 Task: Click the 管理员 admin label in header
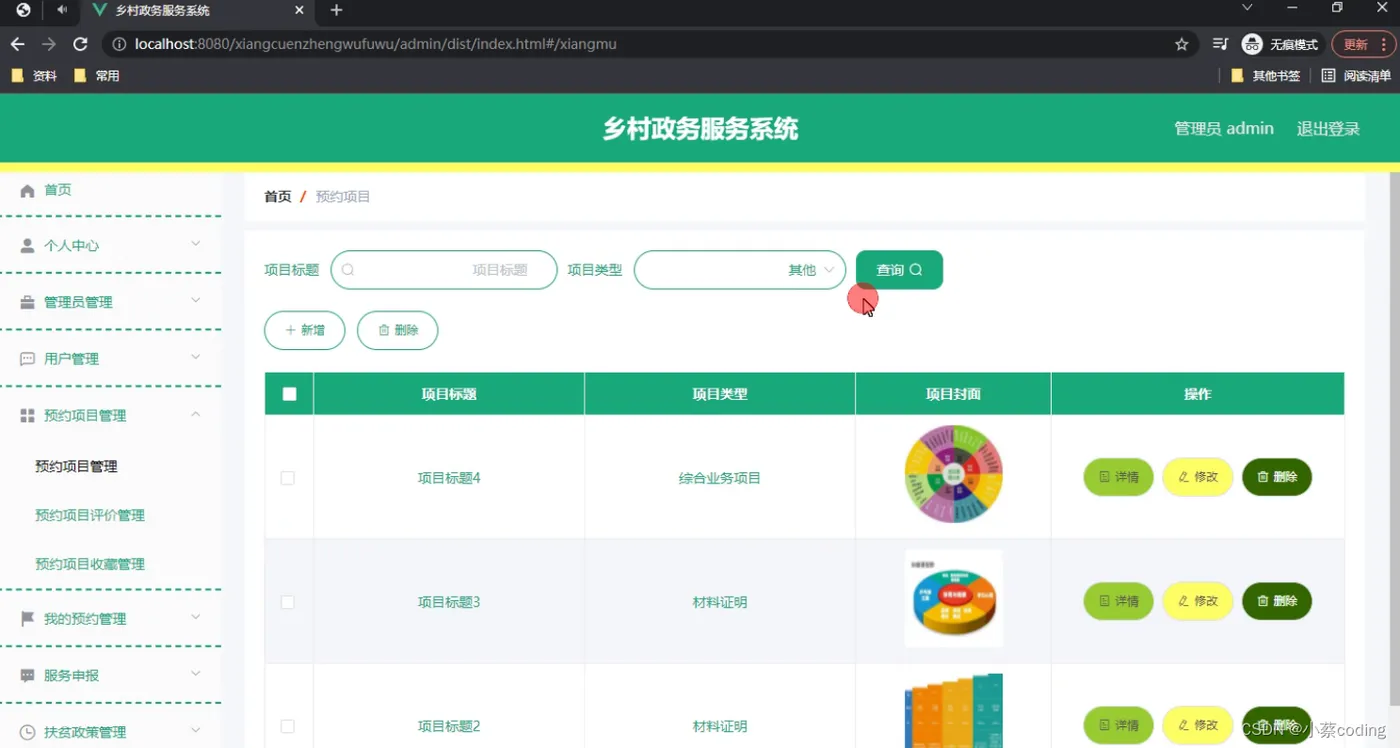coord(1224,129)
